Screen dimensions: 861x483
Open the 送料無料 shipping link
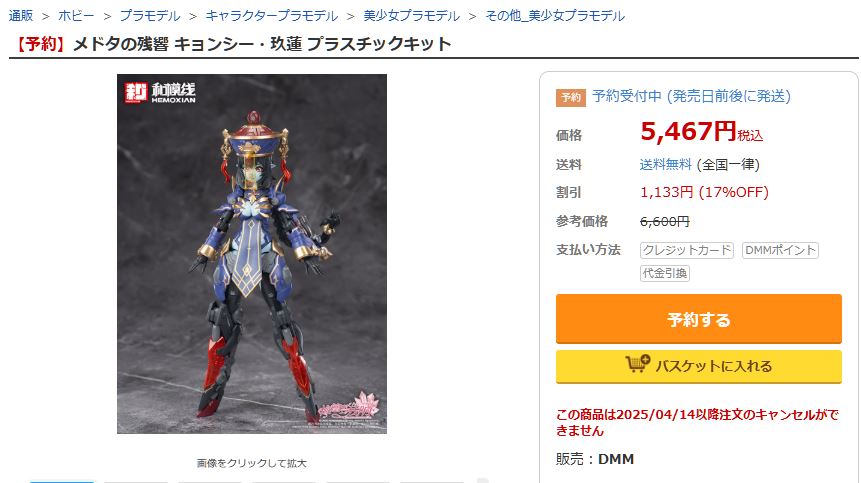click(666, 164)
